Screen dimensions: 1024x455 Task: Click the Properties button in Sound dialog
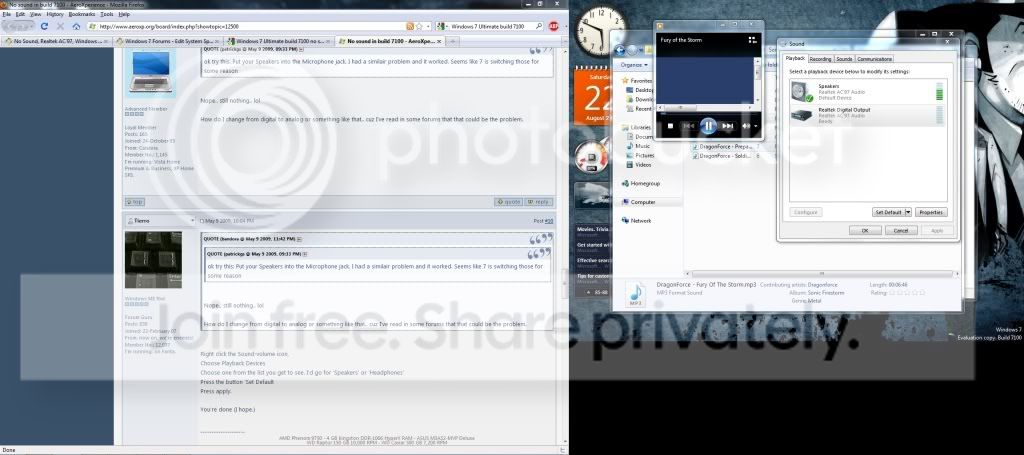coord(931,212)
